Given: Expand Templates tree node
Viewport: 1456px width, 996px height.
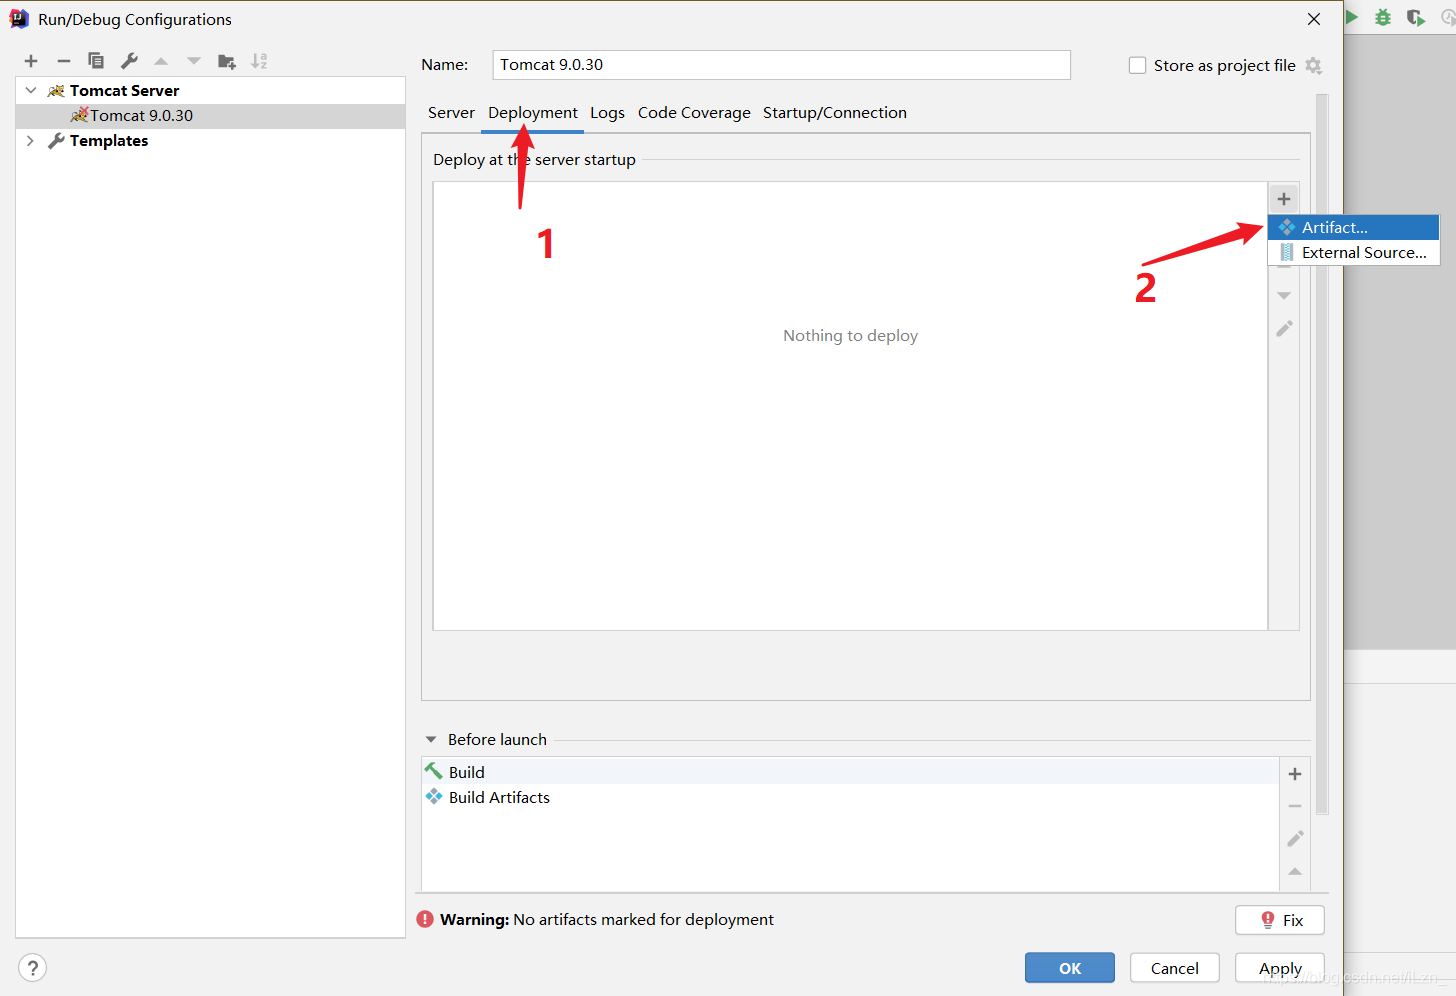Looking at the screenshot, I should pos(31,141).
